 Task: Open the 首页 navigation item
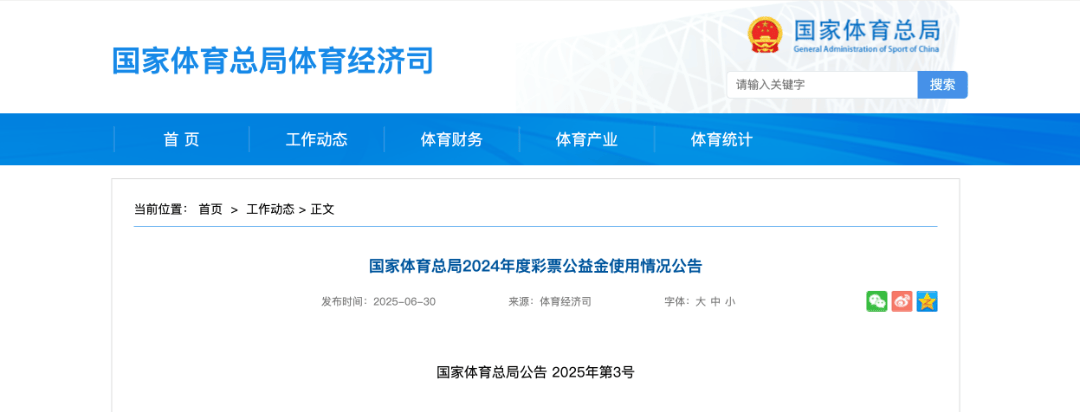tap(181, 140)
